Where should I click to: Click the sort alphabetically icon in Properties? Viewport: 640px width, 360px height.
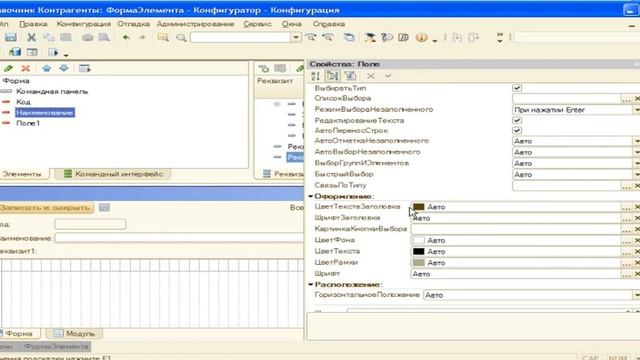pyautogui.click(x=316, y=76)
